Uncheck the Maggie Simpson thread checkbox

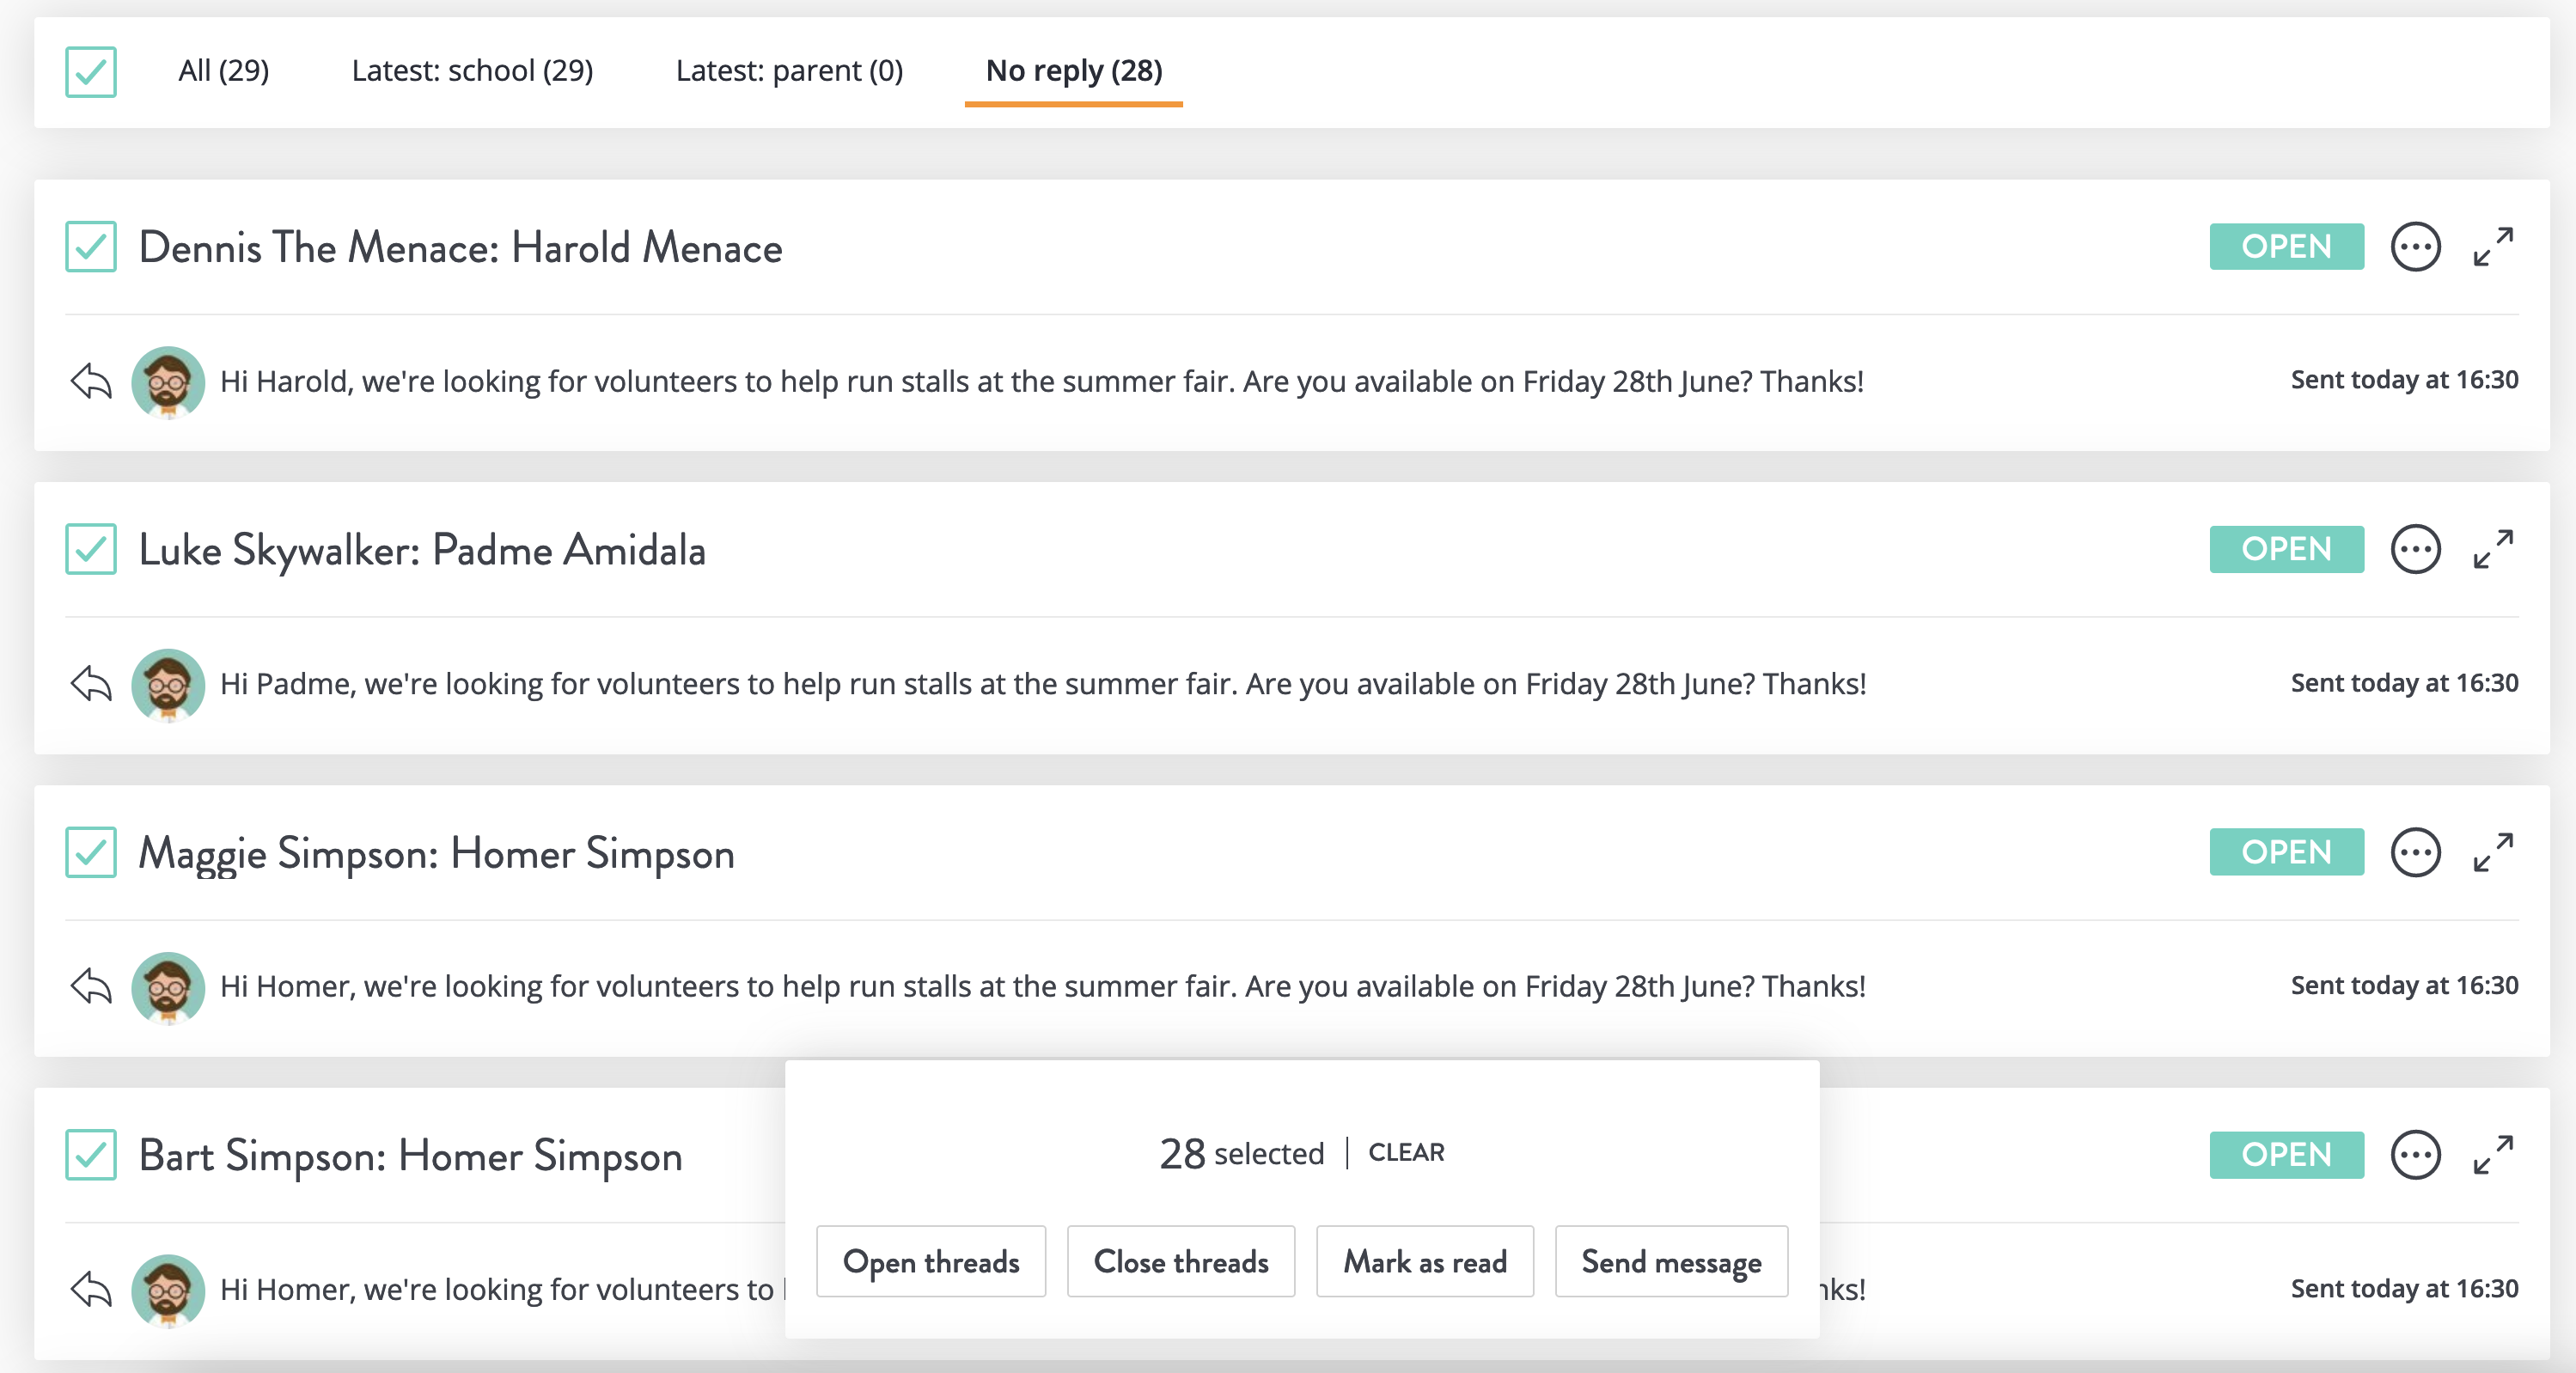point(91,852)
